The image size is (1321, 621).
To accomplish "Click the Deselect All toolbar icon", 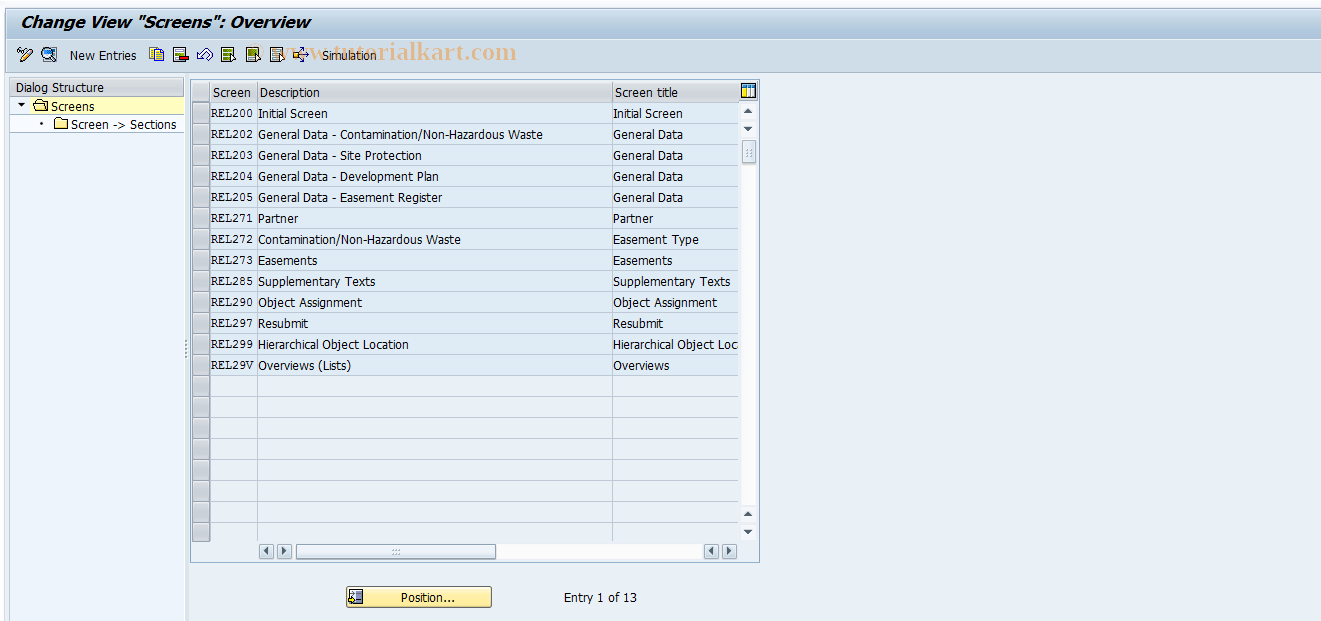I will pyautogui.click(x=277, y=55).
